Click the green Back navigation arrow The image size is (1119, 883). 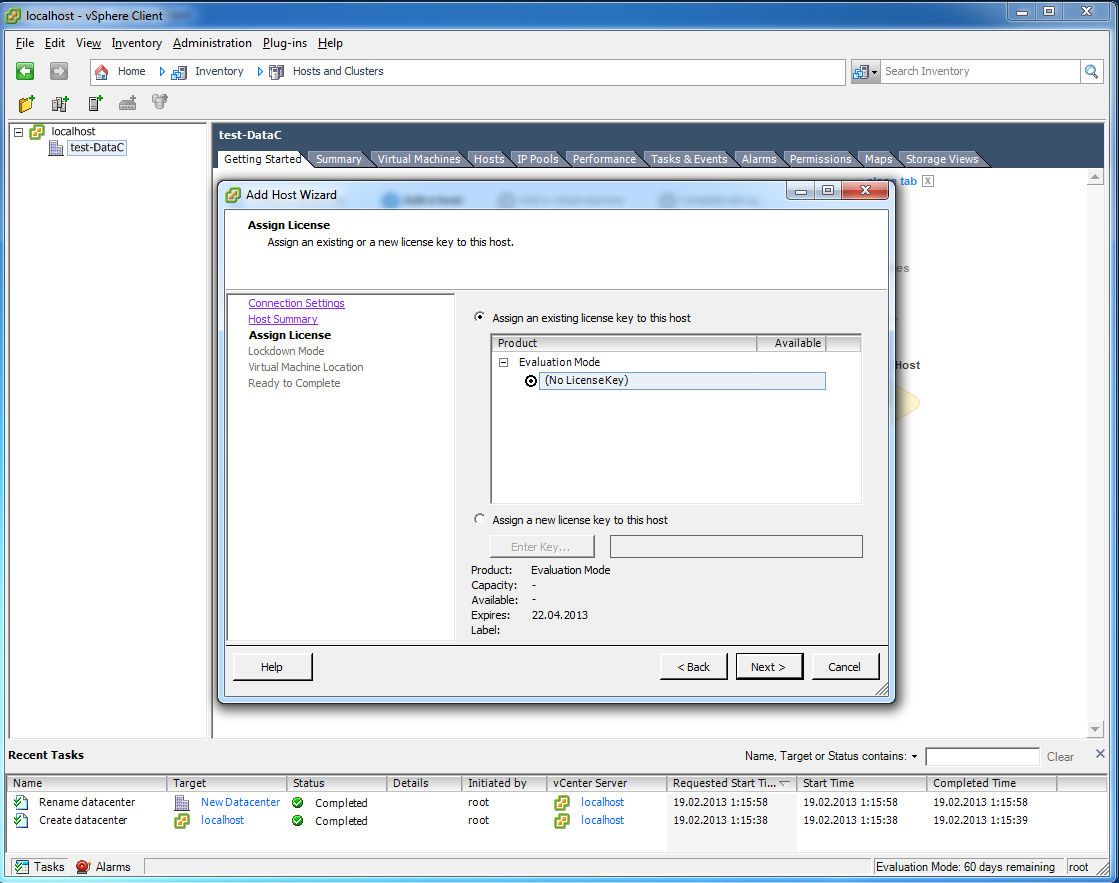25,71
